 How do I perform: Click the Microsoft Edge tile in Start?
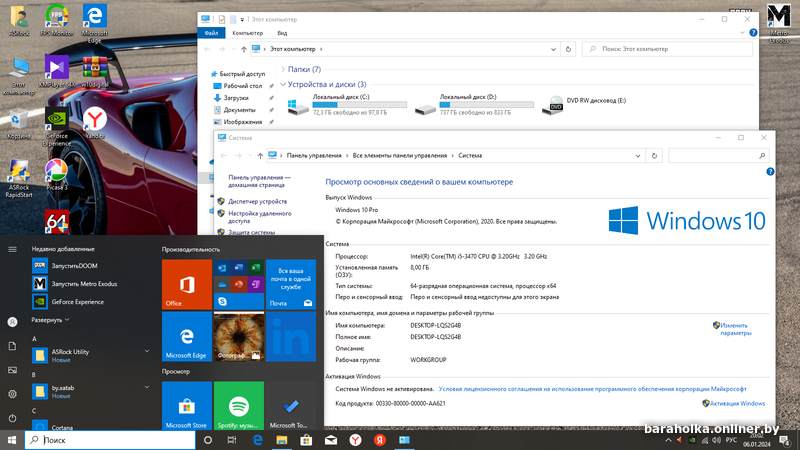pos(186,336)
